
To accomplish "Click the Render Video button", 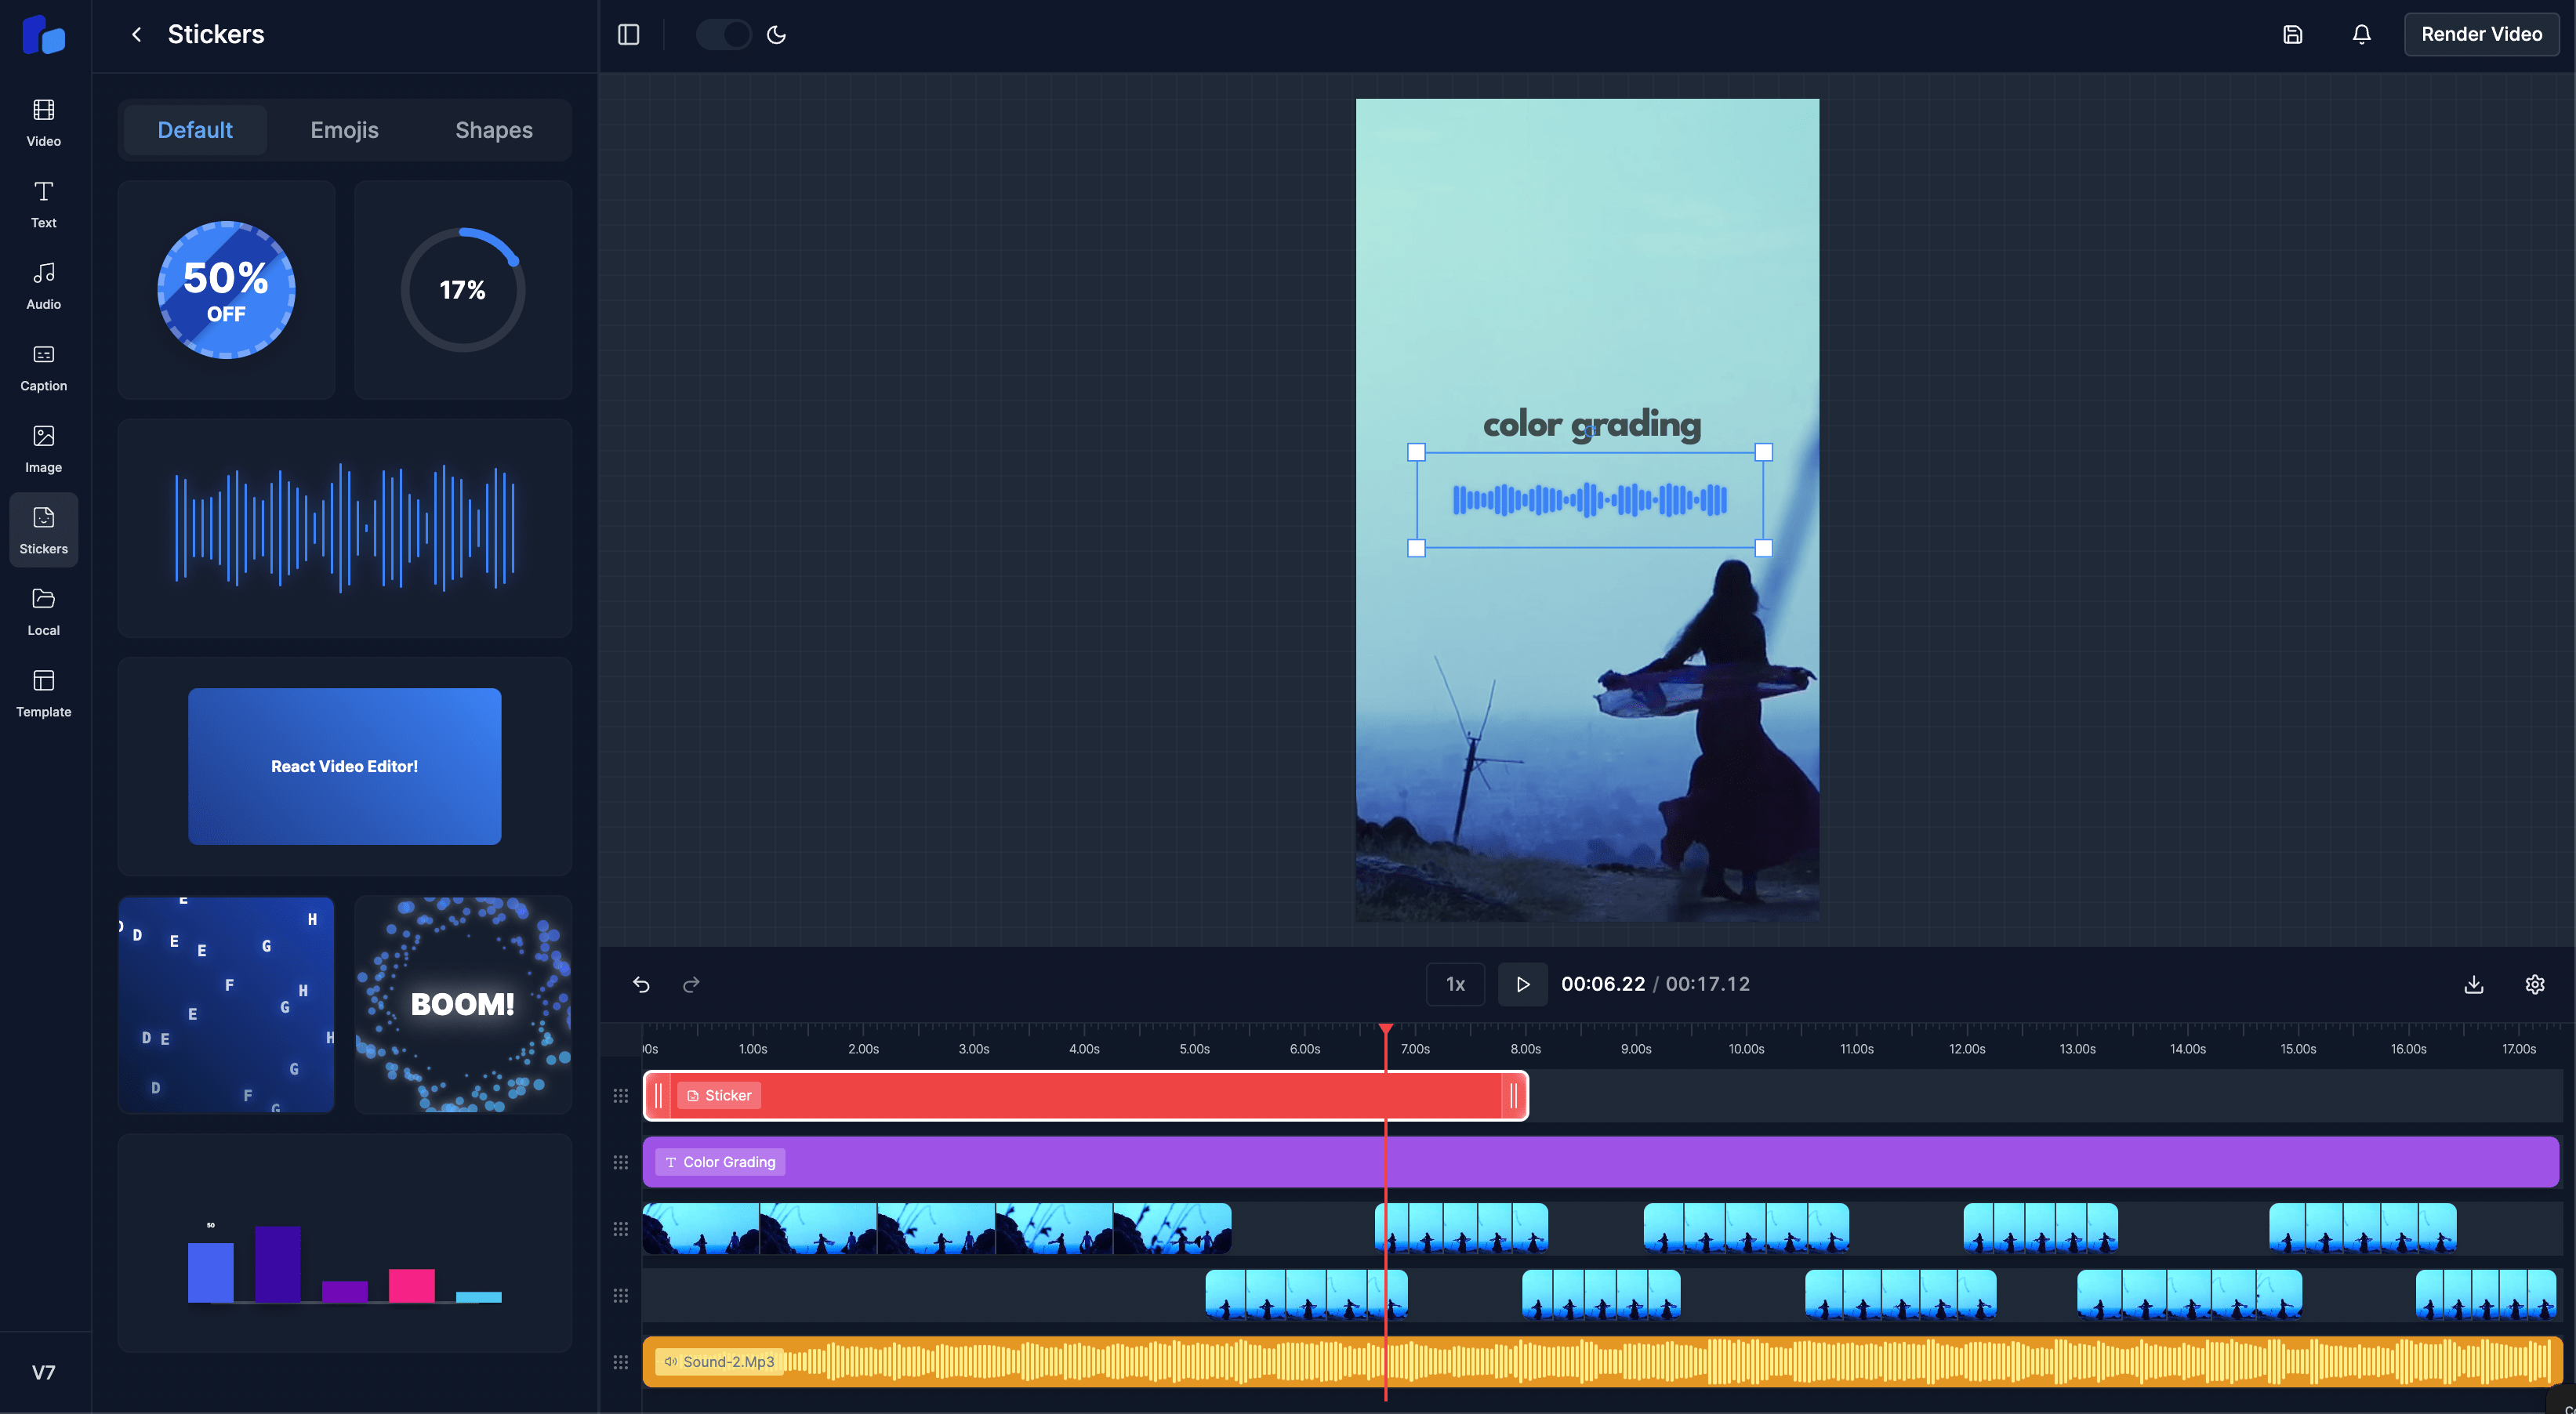I will click(x=2481, y=33).
